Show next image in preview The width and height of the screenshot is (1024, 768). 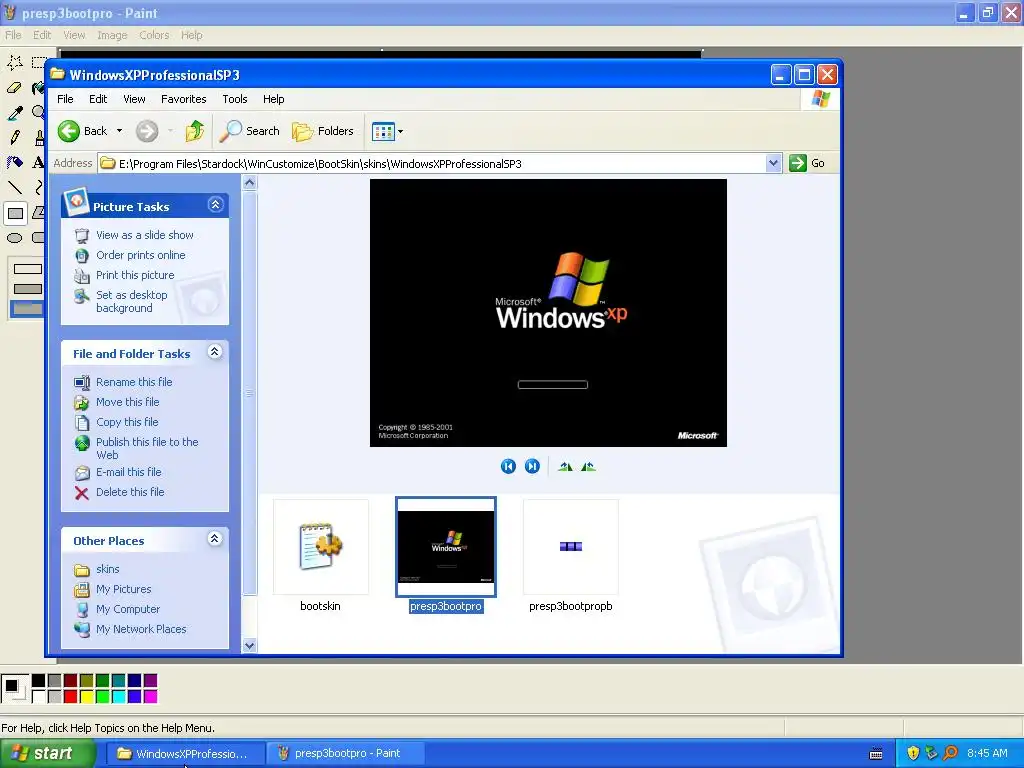[x=532, y=466]
